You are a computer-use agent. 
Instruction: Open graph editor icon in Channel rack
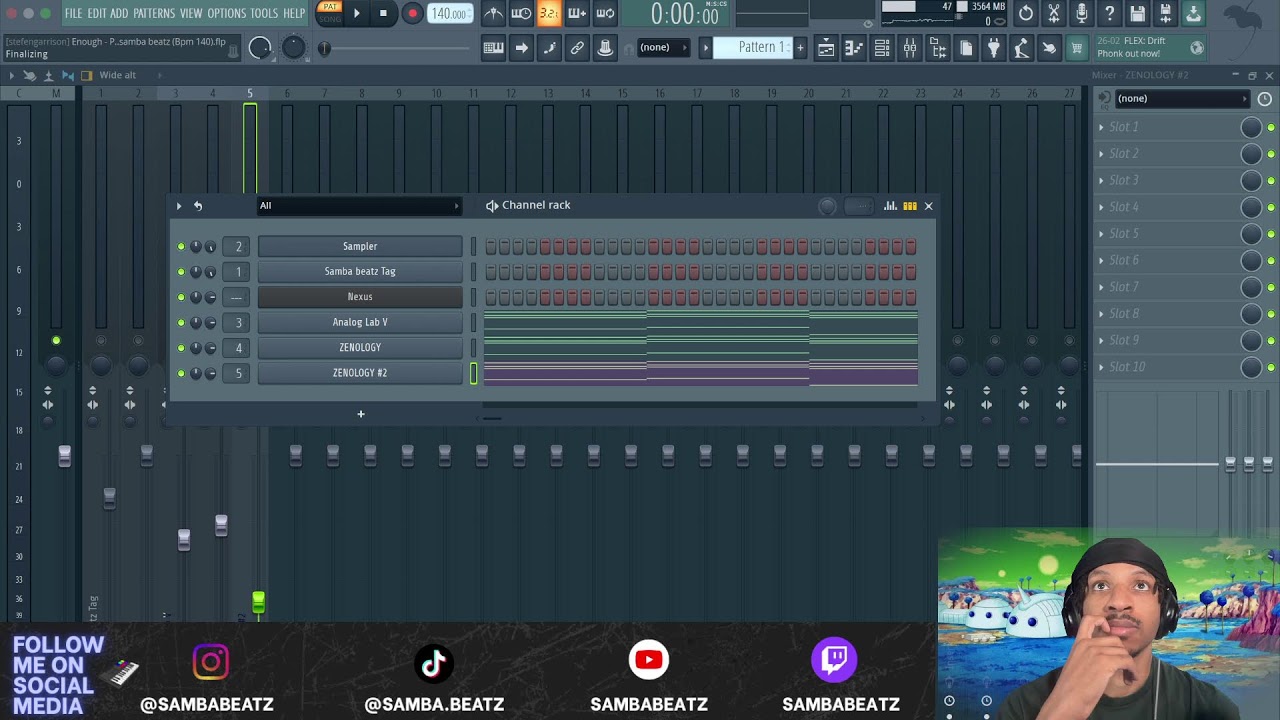coord(890,206)
